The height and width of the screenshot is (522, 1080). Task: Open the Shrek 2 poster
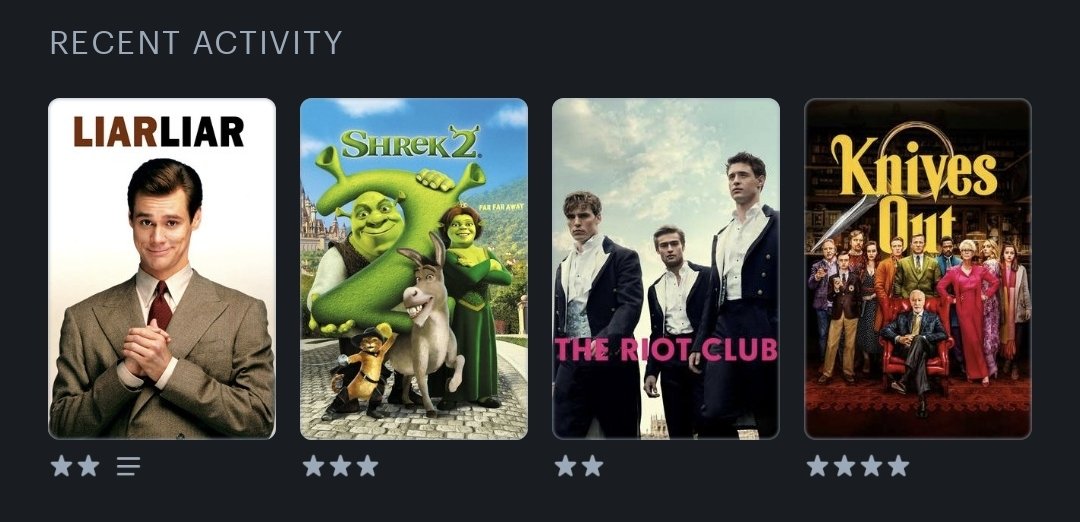point(414,269)
